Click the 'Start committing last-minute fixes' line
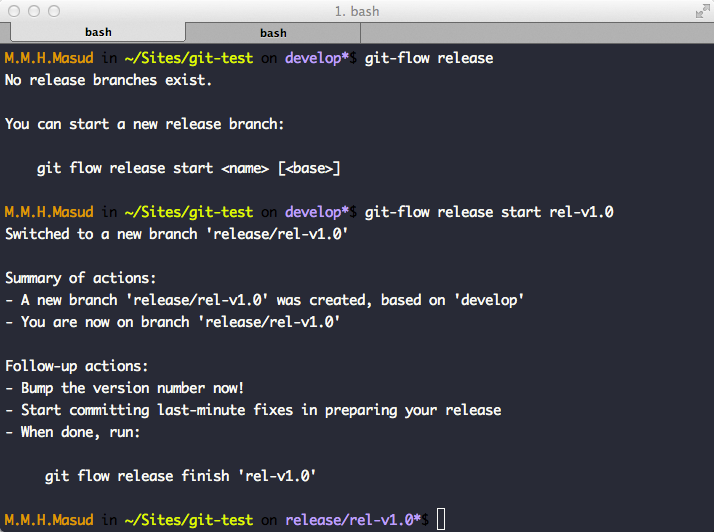Image resolution: width=714 pixels, height=532 pixels. tap(253, 410)
